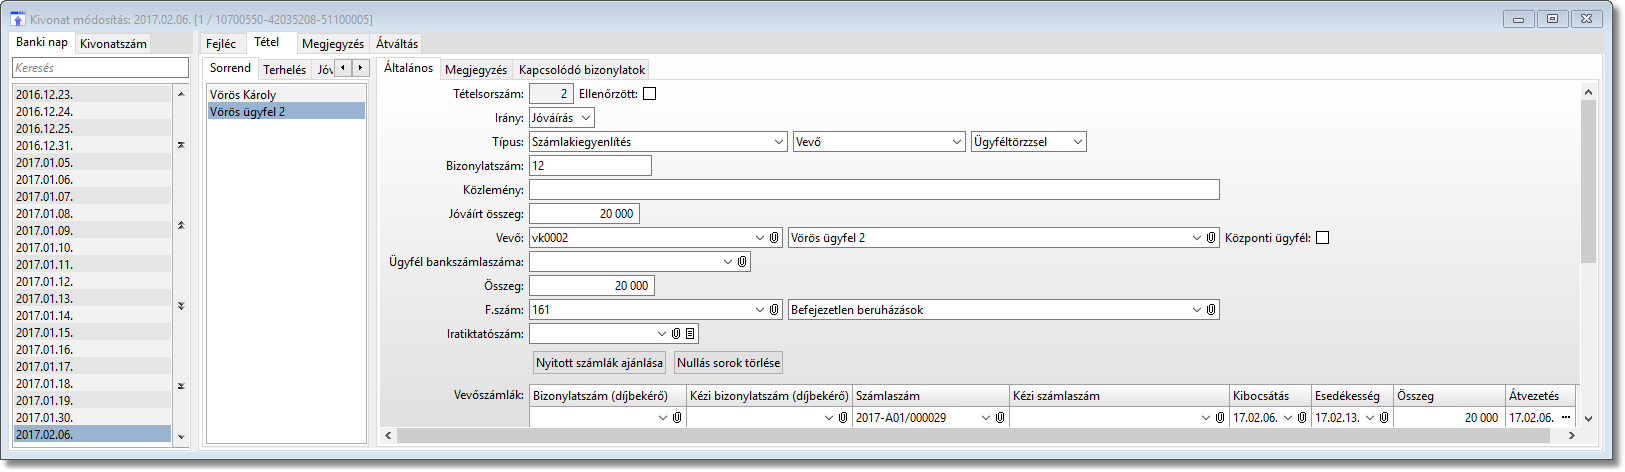Click the Nyitott számlák ajánlása button
This screenshot has height=472, width=1625.
pos(599,363)
